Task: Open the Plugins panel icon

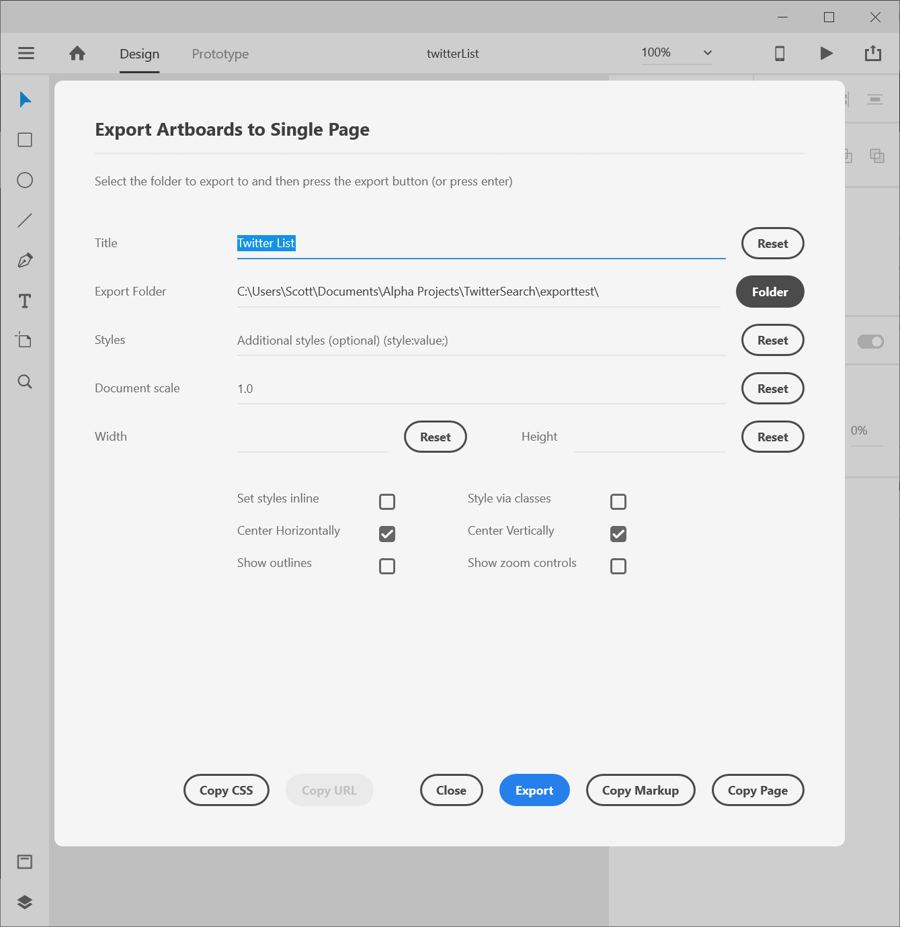Action: (x=25, y=861)
